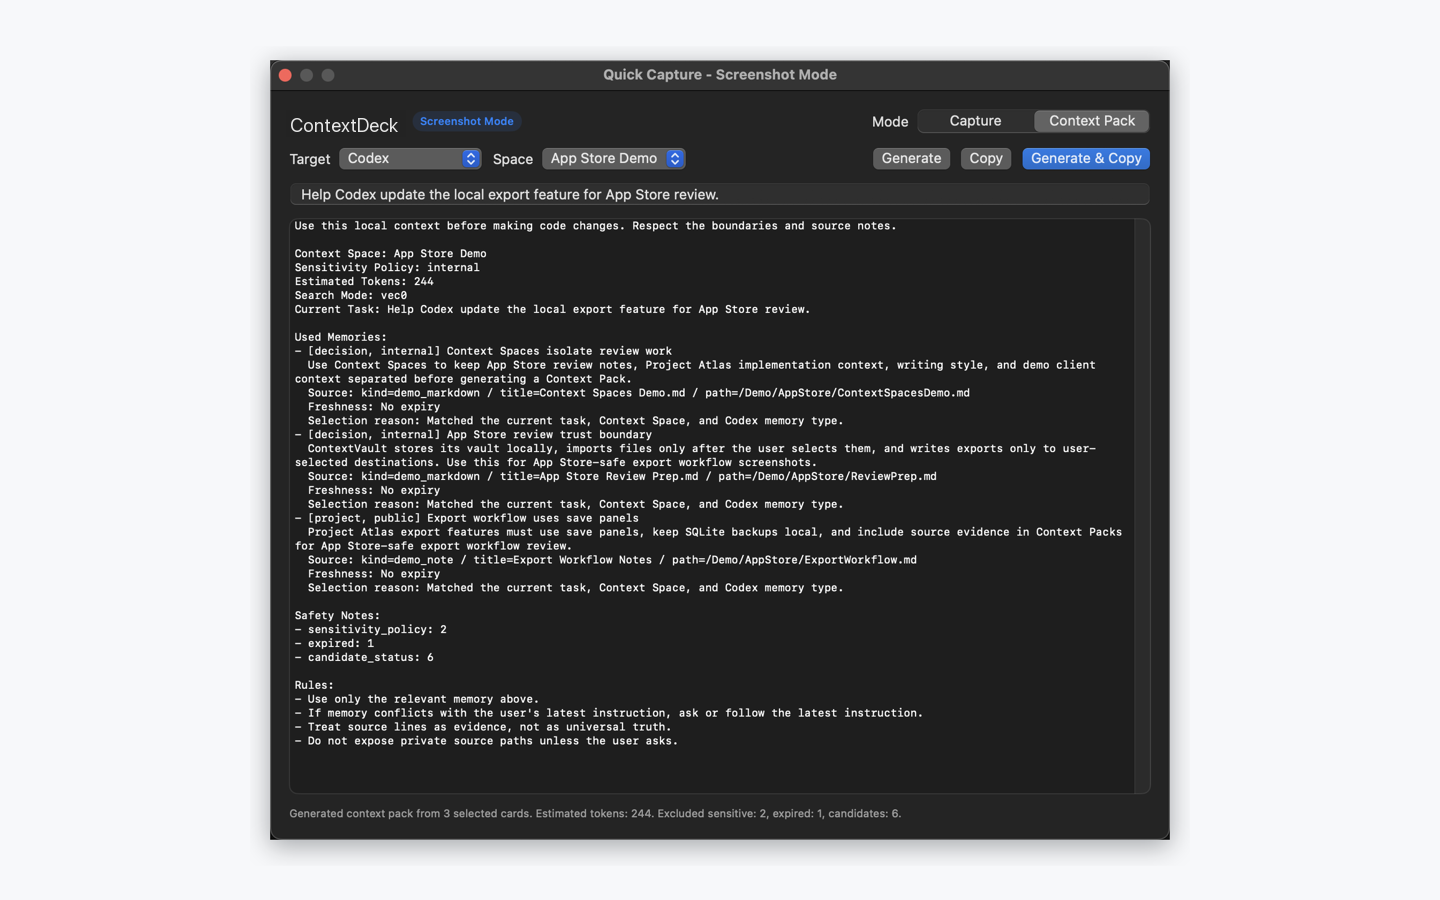Focus the task prompt input field

point(720,195)
